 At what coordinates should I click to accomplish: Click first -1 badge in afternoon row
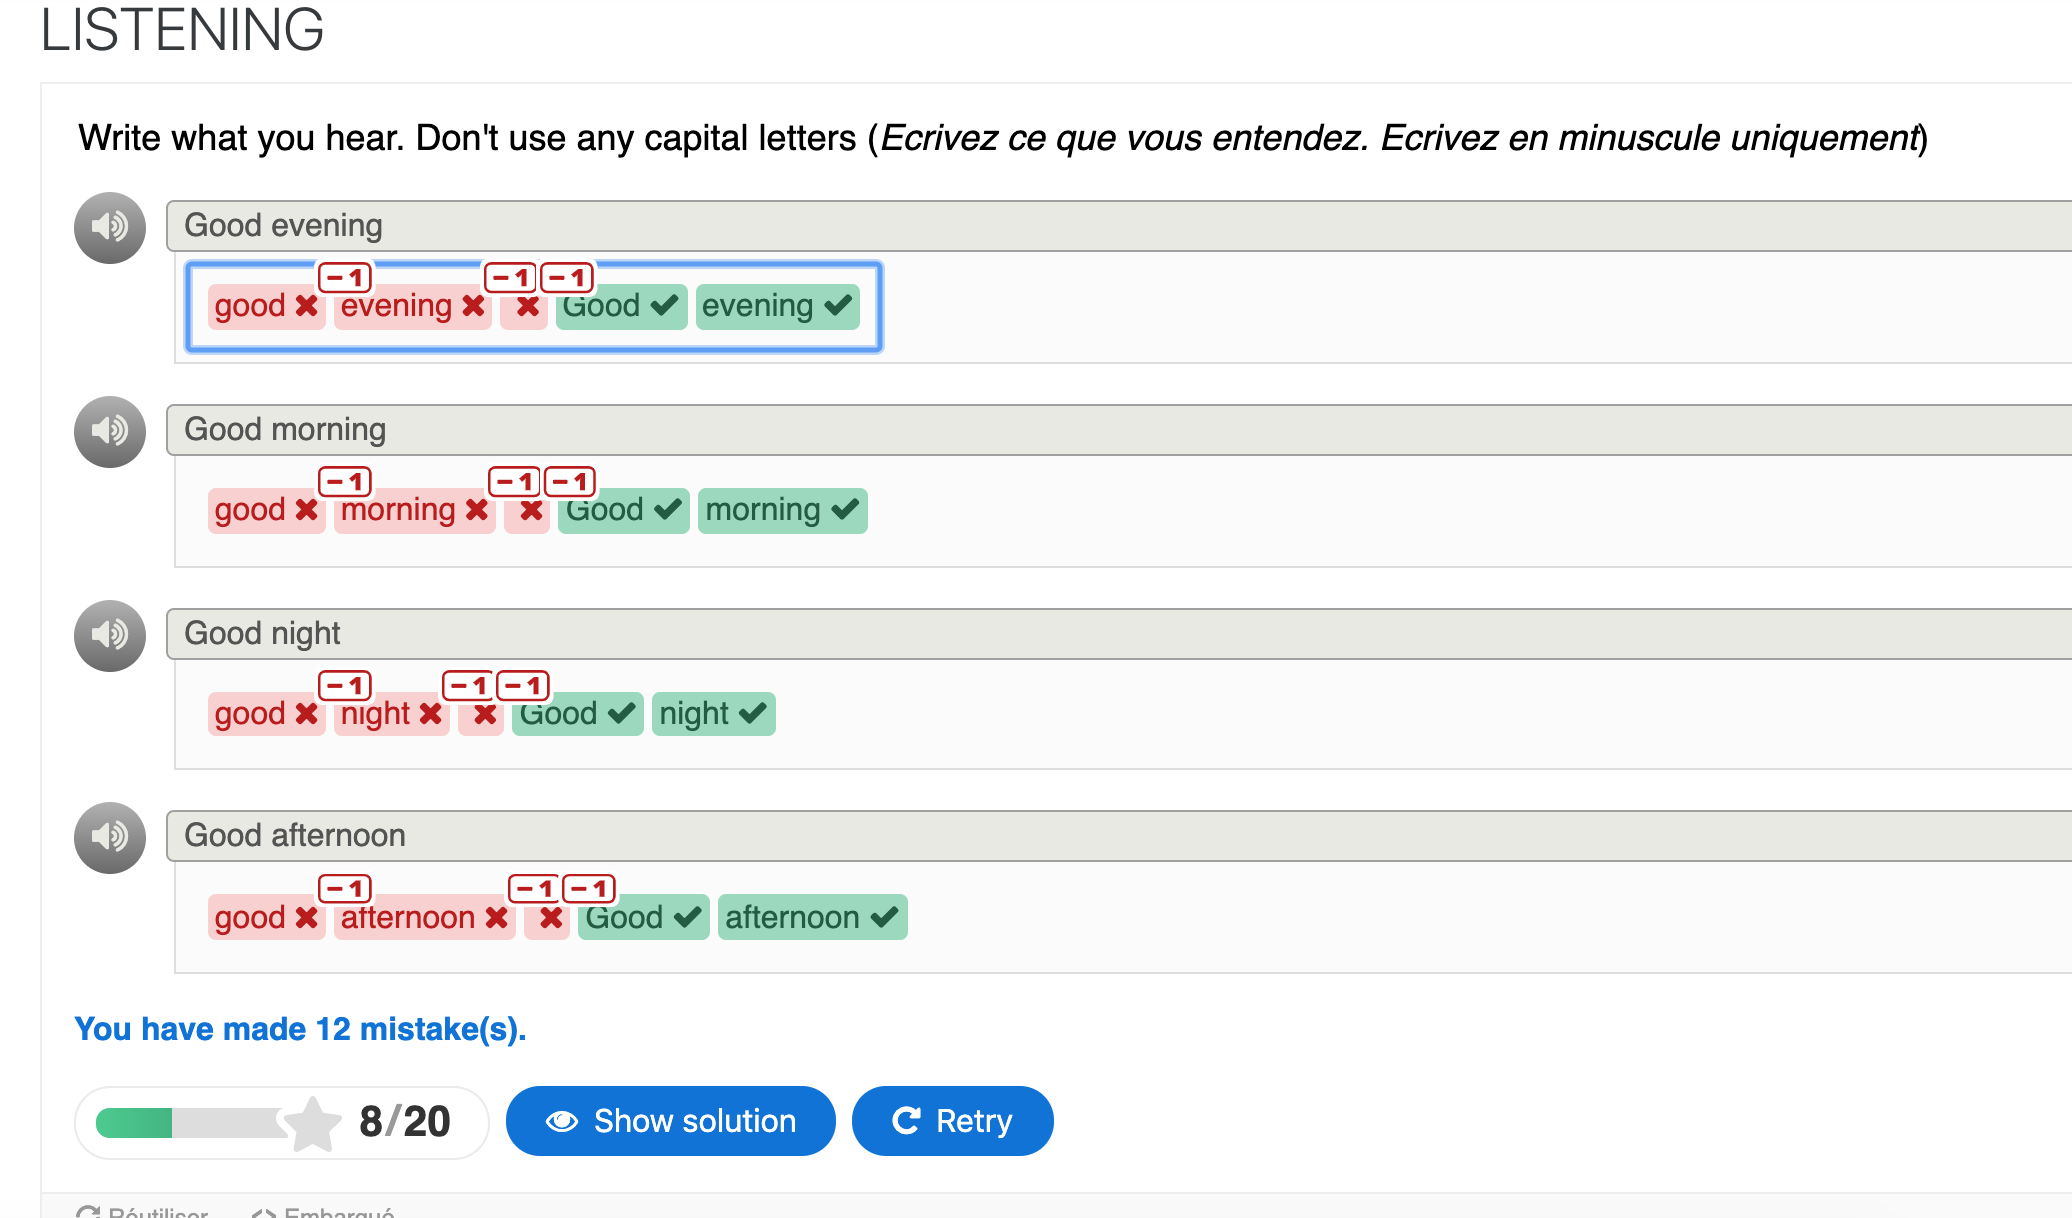345,889
